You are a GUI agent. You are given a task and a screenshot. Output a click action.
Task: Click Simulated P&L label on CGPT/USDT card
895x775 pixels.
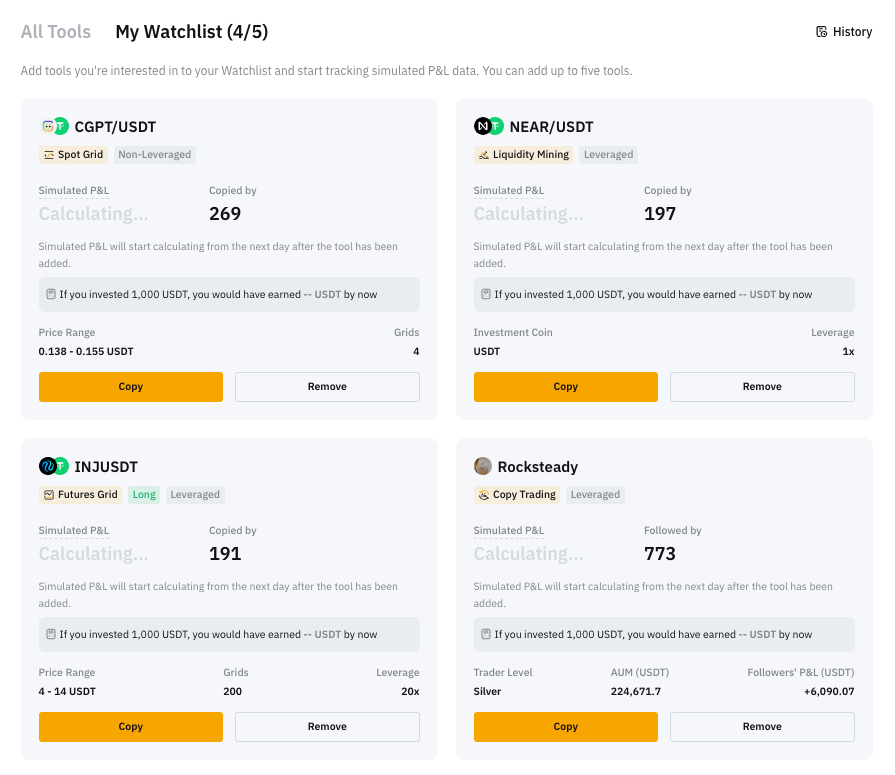click(x=74, y=191)
